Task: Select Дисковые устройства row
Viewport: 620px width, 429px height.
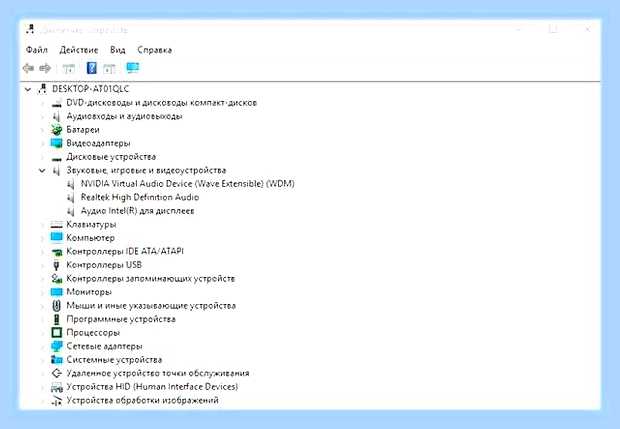Action: coord(111,157)
